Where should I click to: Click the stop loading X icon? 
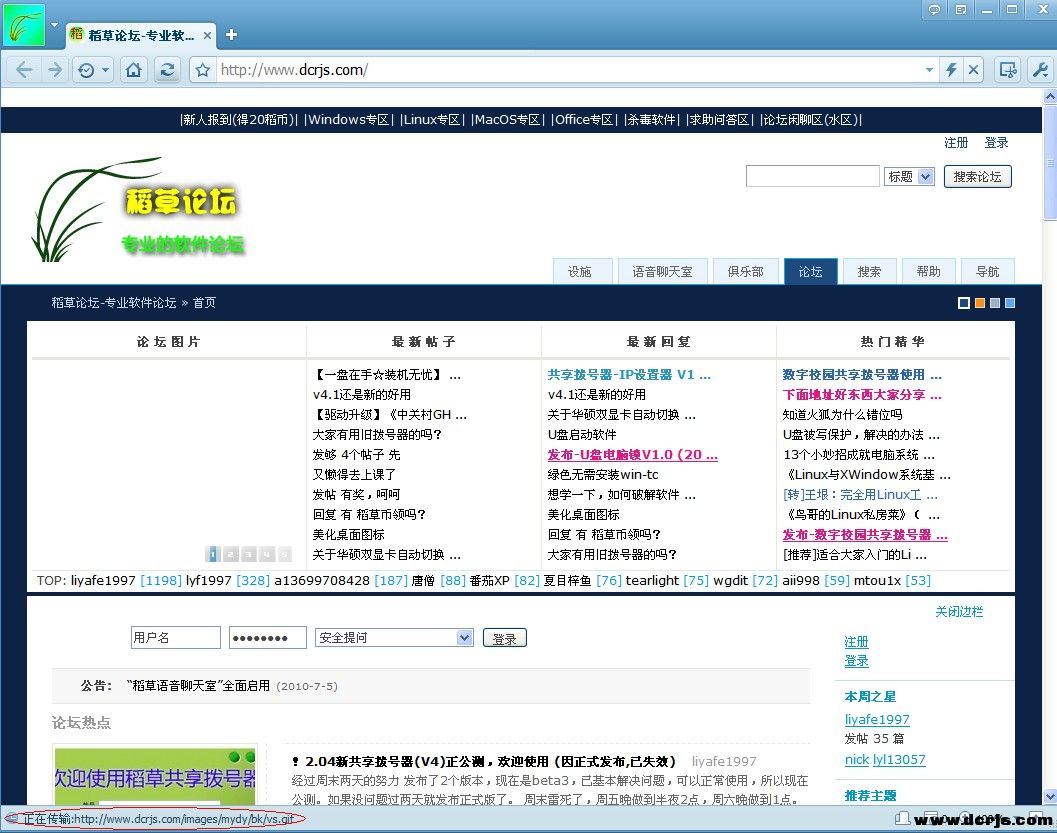point(973,70)
